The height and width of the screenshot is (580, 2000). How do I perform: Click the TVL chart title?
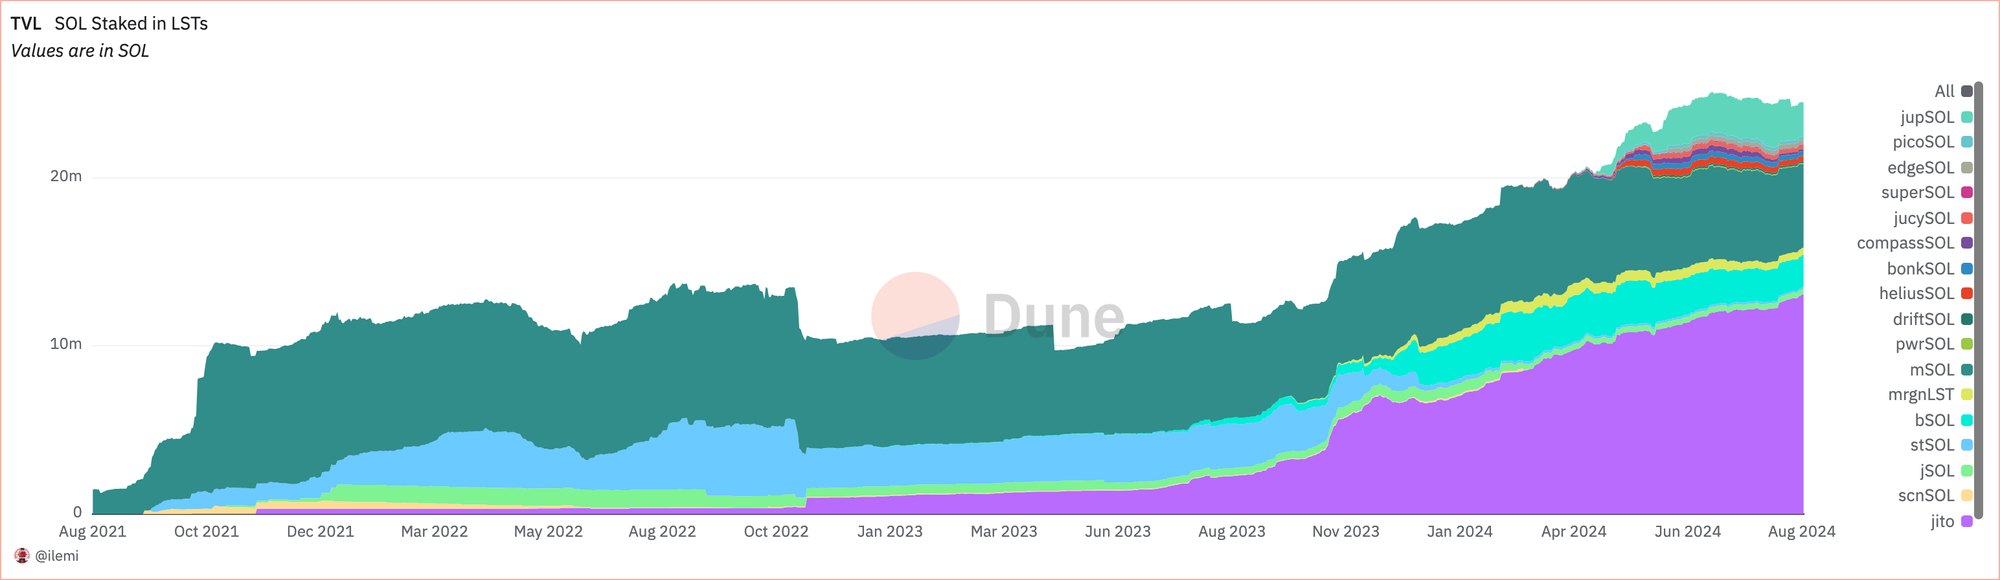point(26,23)
